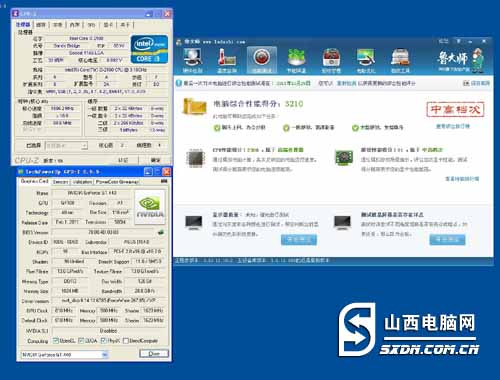Switch to the graphics tab in CPU-Z
Image resolution: width=500 pixels, height=380 pixels.
click(x=108, y=24)
